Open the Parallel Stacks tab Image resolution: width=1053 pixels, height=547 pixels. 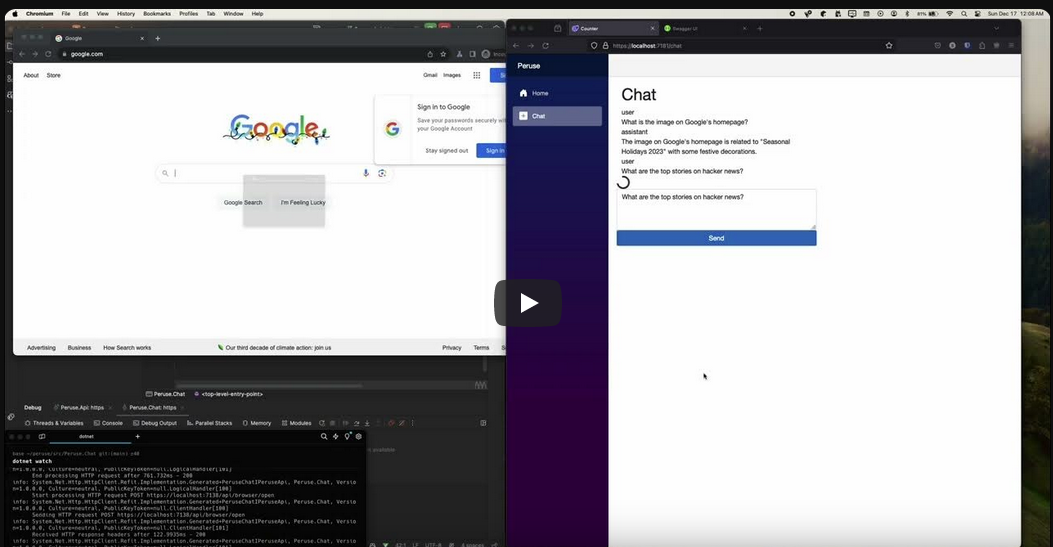210,424
